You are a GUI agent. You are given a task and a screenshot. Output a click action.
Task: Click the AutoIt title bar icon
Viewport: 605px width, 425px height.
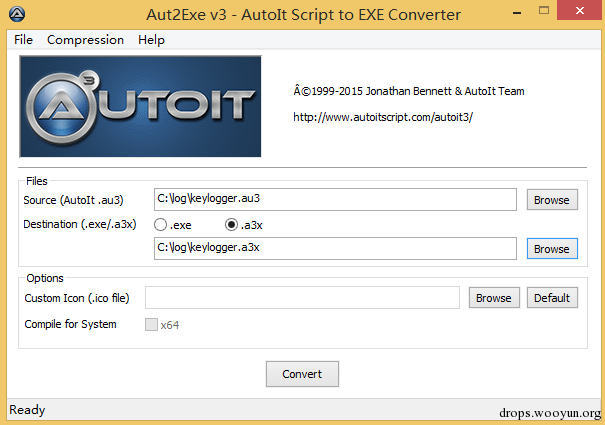pyautogui.click(x=17, y=14)
